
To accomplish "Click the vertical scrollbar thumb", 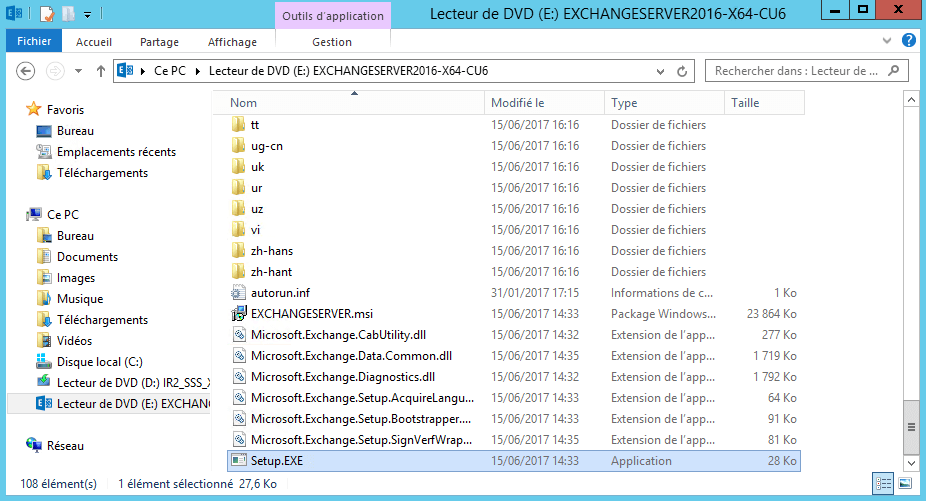I will pyautogui.click(x=911, y=427).
